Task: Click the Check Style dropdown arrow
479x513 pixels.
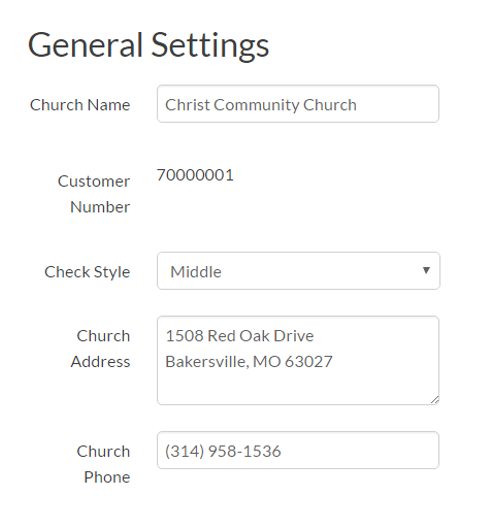Action: pyautogui.click(x=426, y=270)
